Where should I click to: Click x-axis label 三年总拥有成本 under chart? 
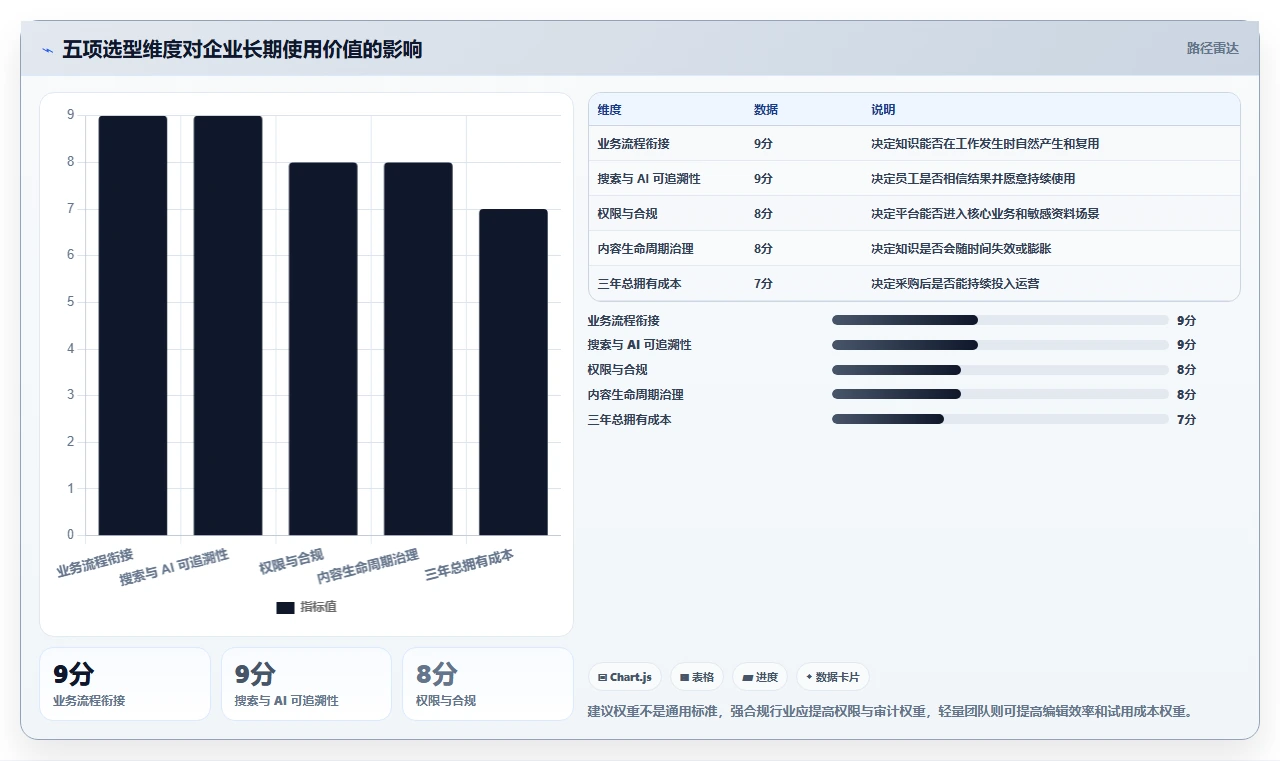(x=469, y=565)
